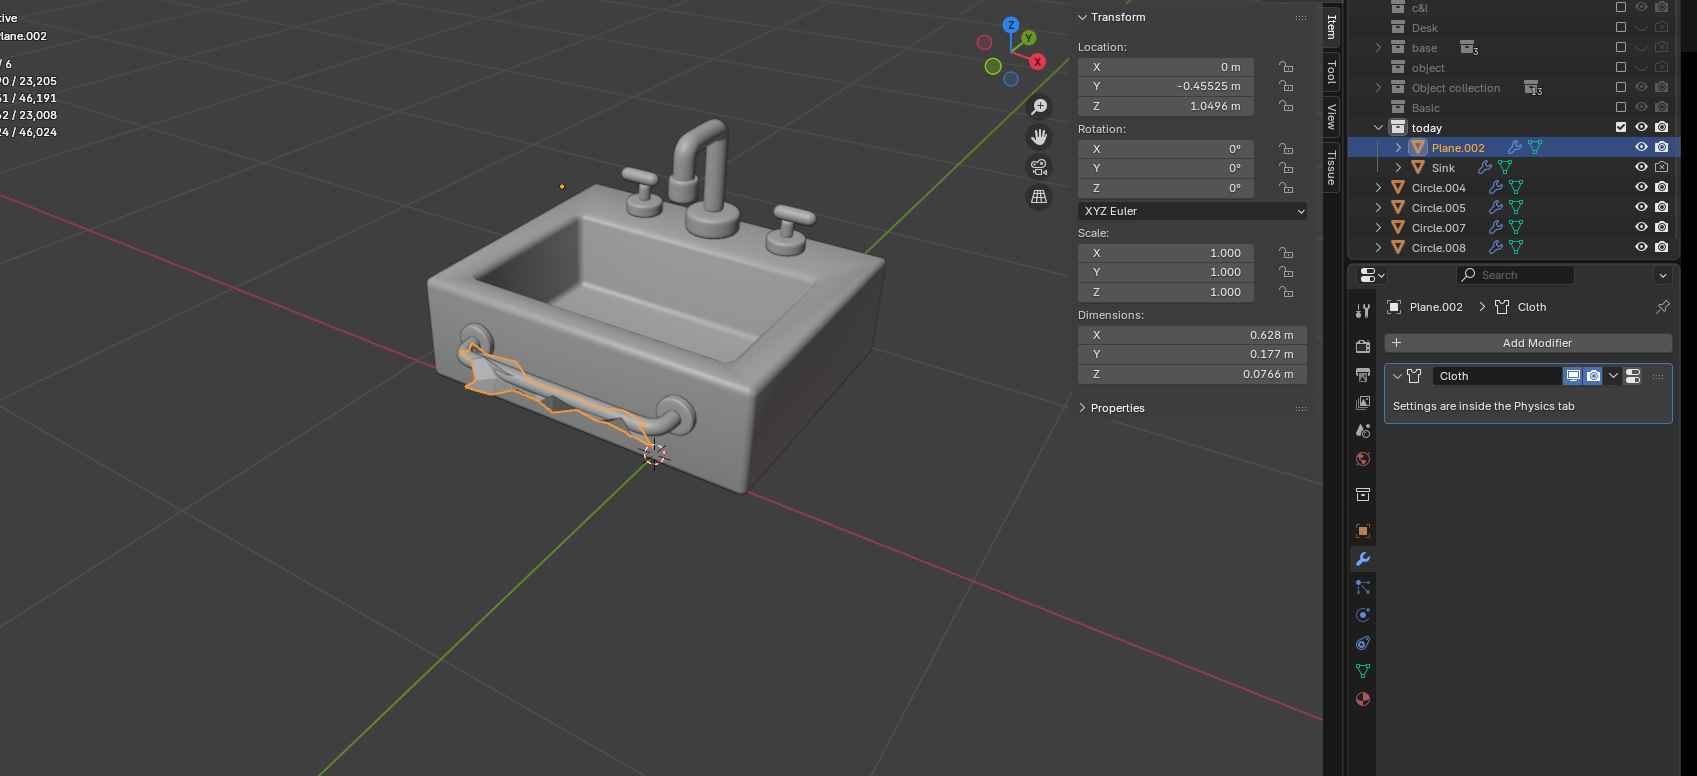This screenshot has height=776, width=1697.
Task: Open the Physics properties tab icon
Action: (1362, 615)
